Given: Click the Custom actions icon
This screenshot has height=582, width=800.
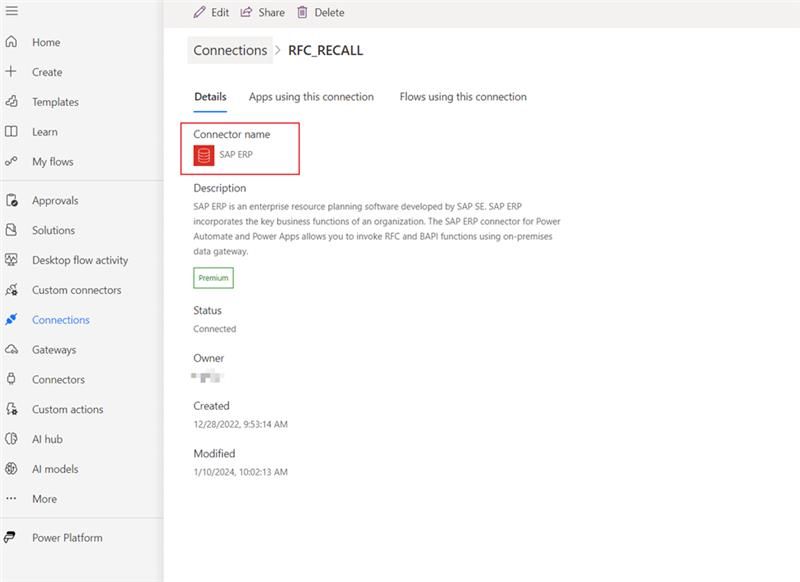Looking at the screenshot, I should click(x=11, y=409).
